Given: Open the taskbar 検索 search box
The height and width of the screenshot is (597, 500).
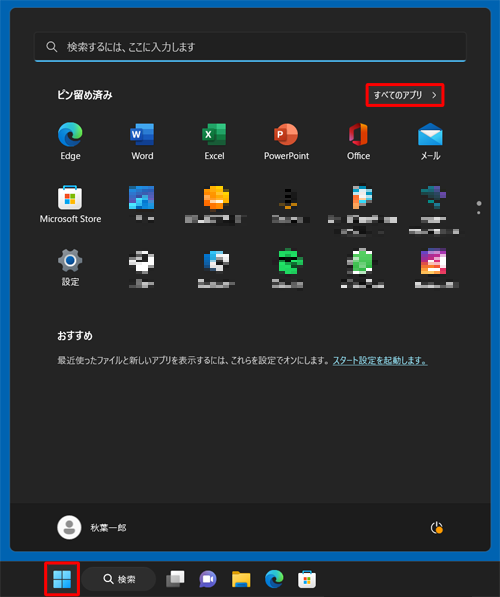Looking at the screenshot, I should (x=119, y=579).
